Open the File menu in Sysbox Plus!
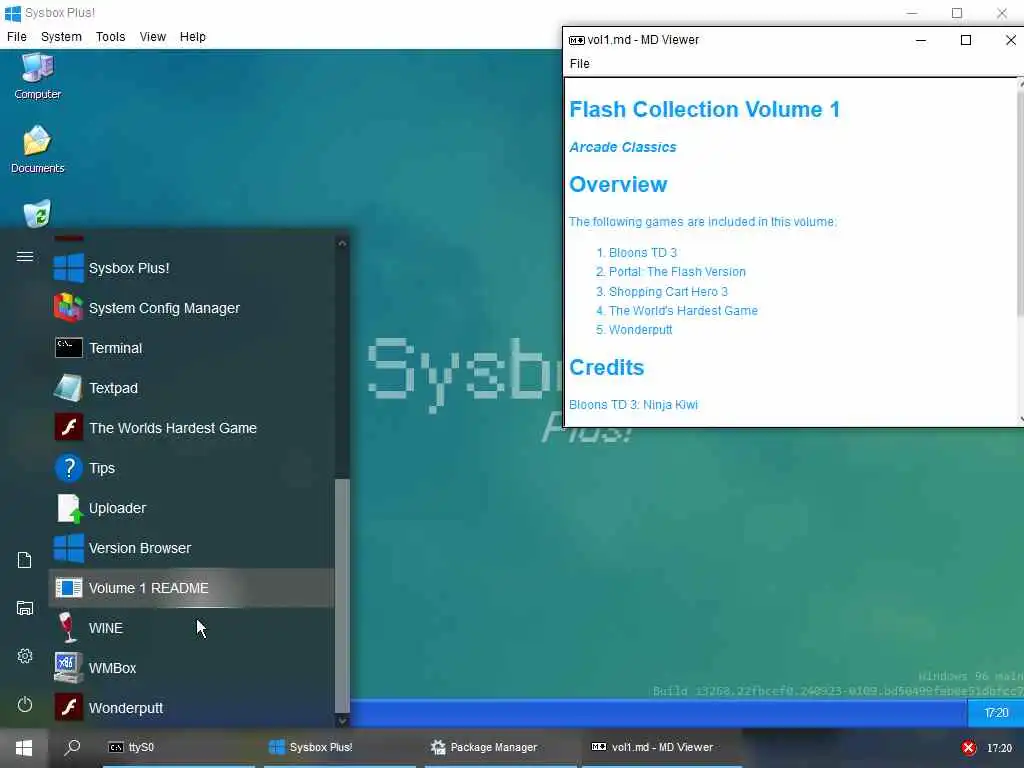 (x=17, y=37)
